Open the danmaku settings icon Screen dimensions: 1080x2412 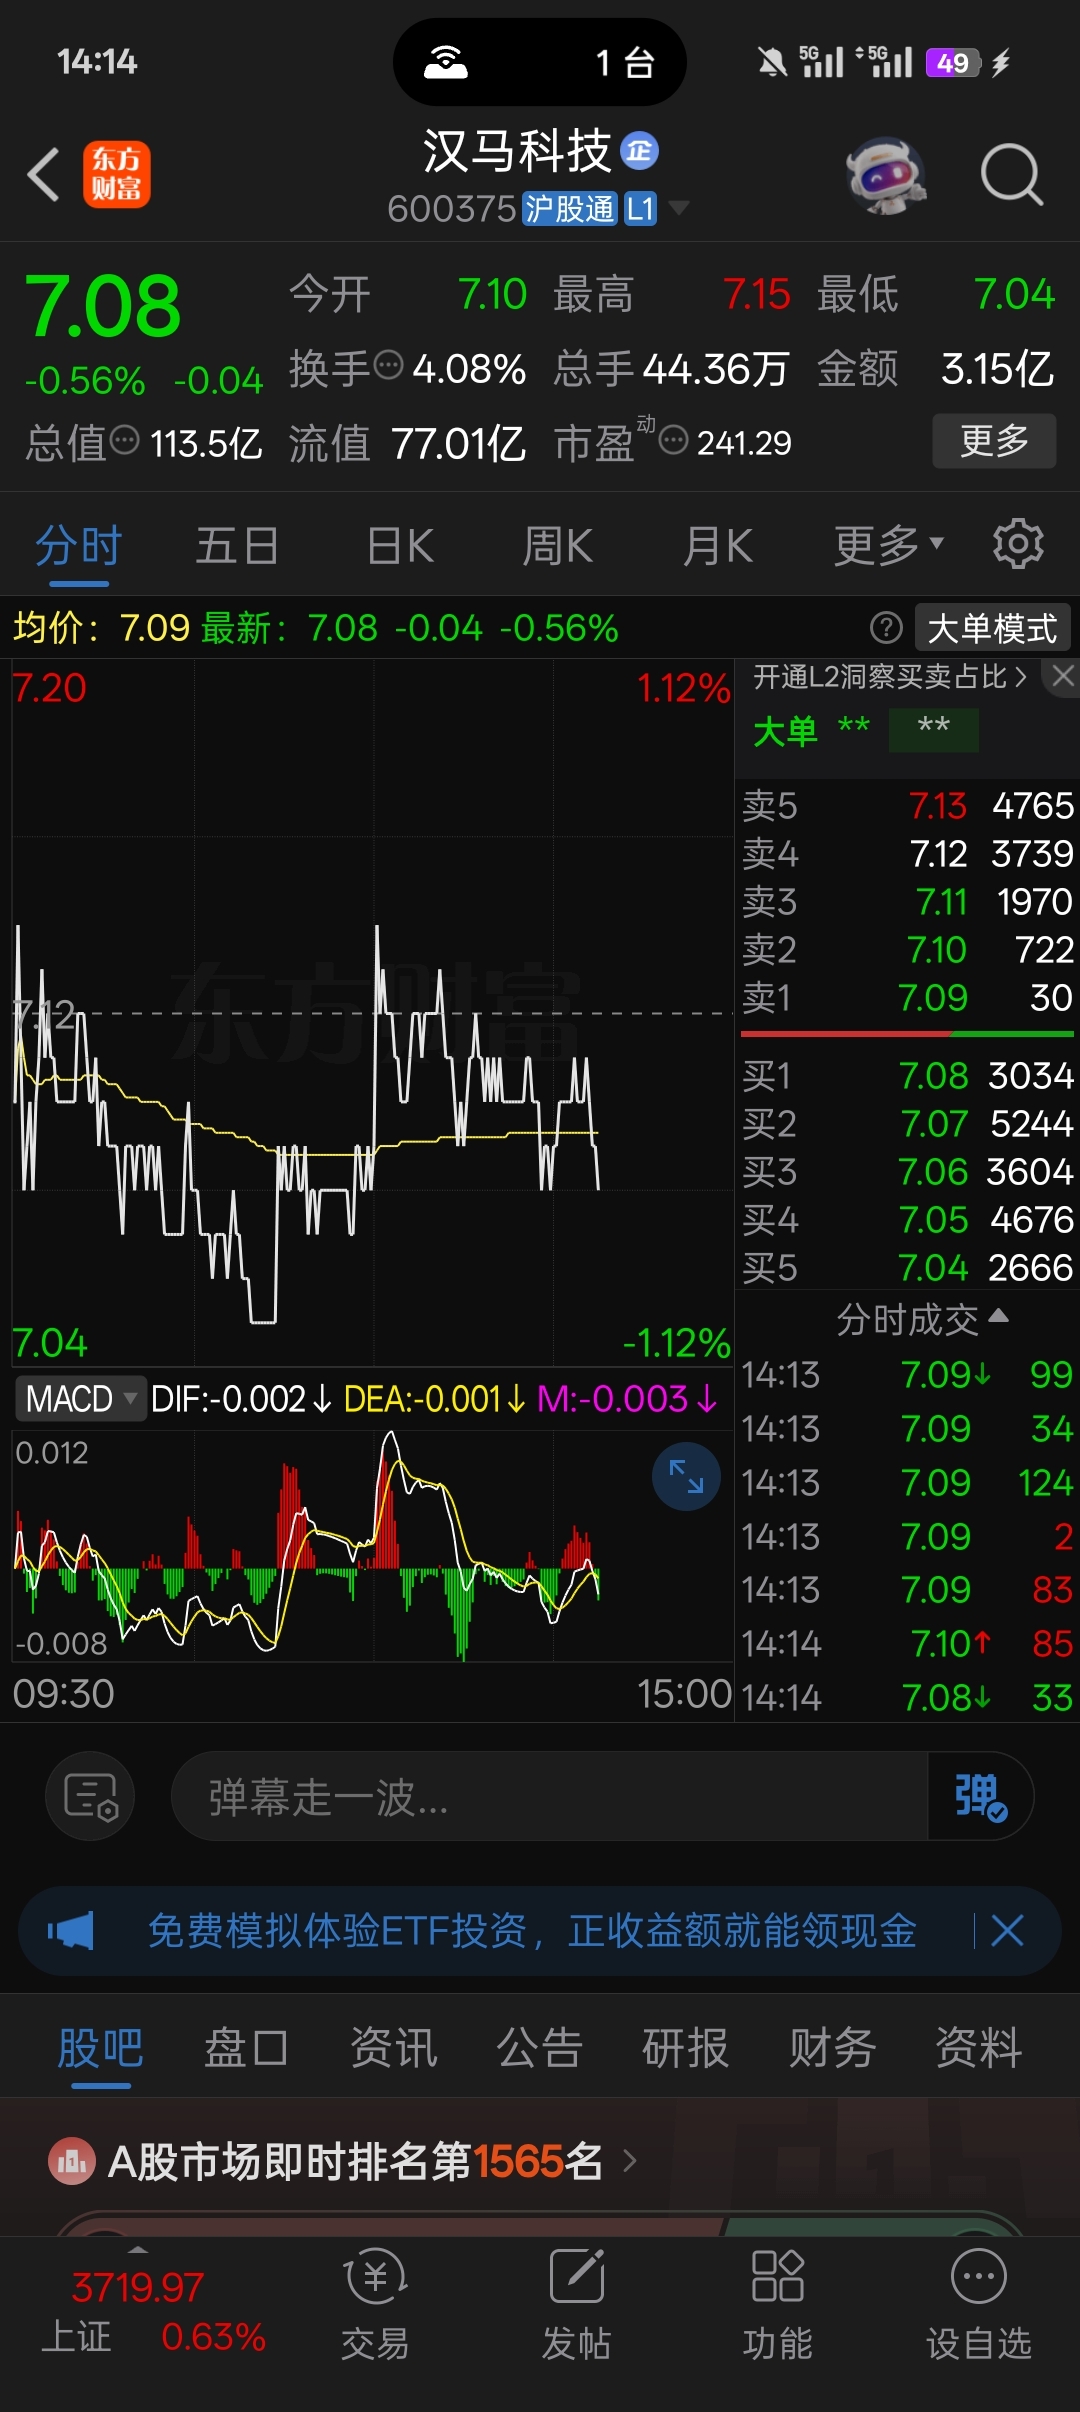click(90, 1796)
